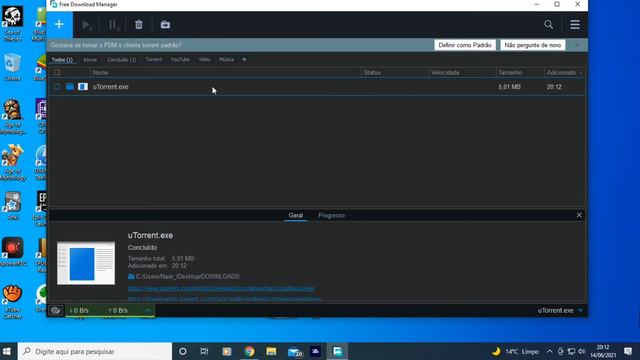Open File Explorer from the taskbar

click(271, 351)
